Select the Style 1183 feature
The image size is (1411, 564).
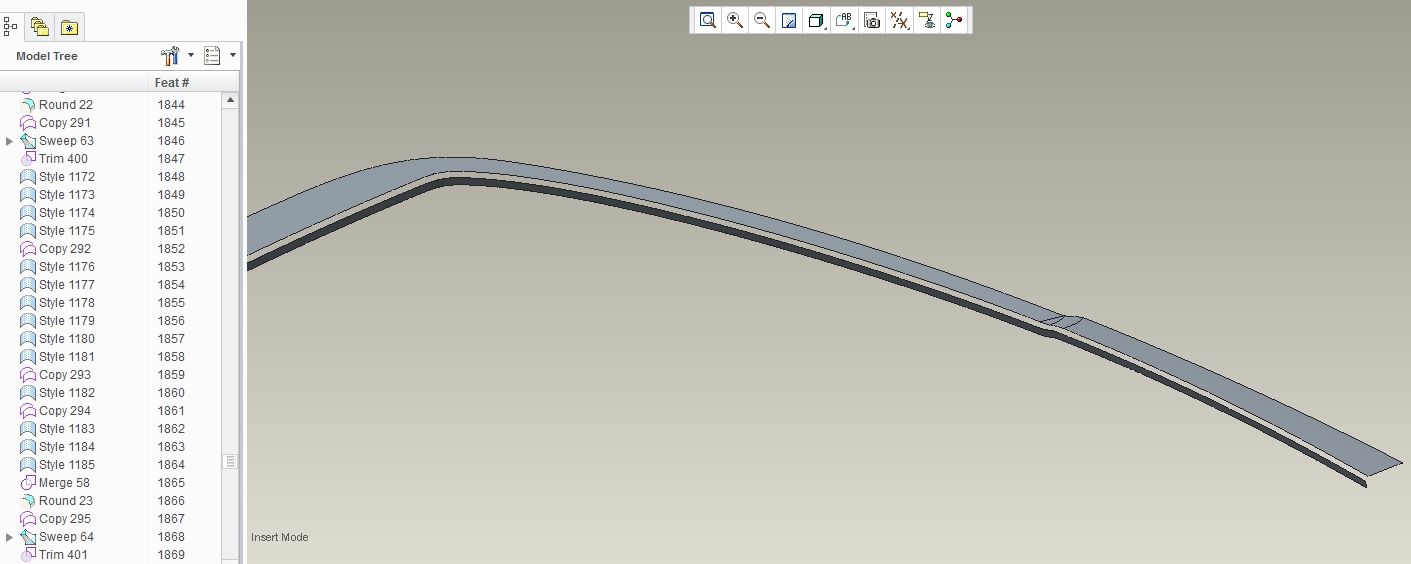(67, 429)
